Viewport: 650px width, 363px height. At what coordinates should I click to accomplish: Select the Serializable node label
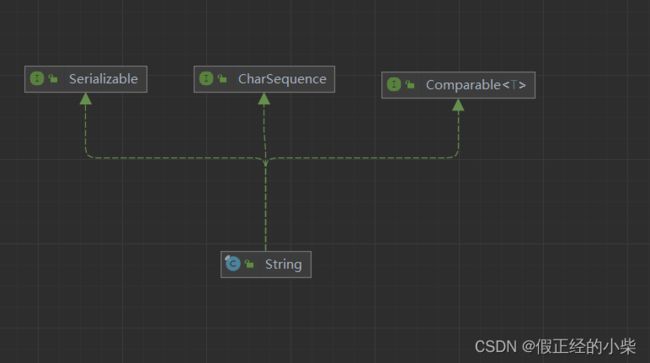103,79
